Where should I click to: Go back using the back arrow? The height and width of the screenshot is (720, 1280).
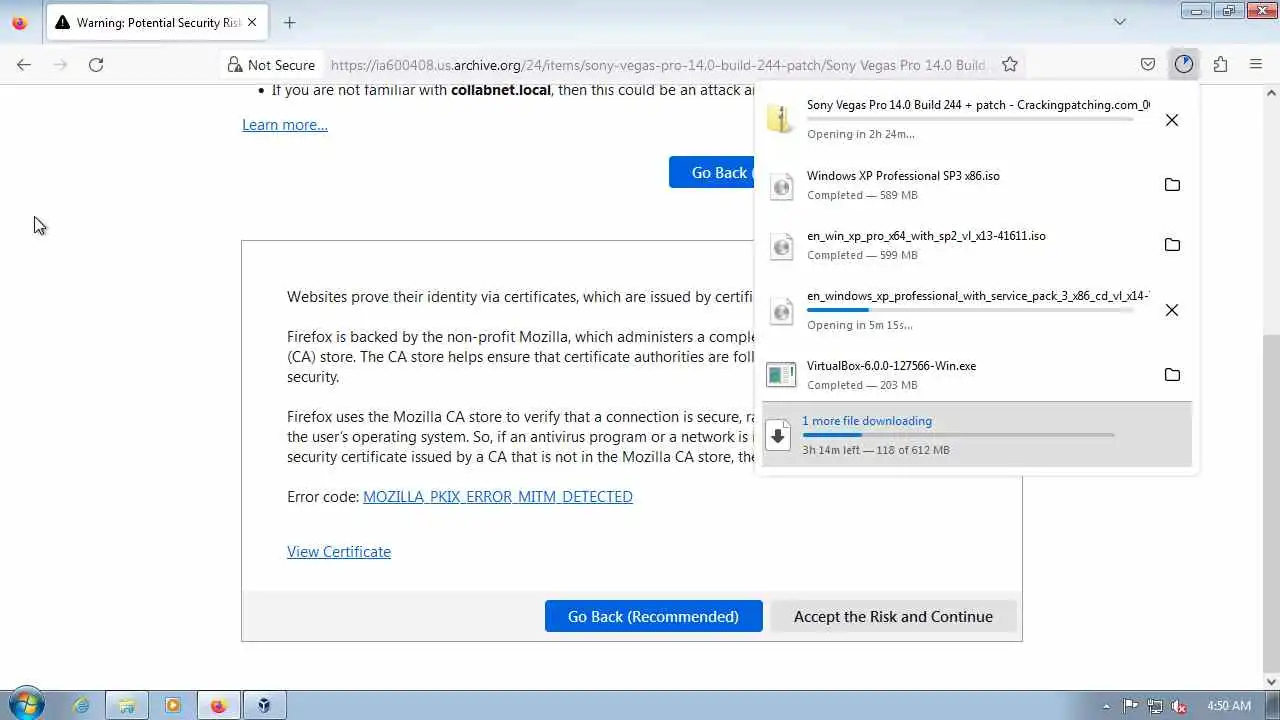coord(24,65)
